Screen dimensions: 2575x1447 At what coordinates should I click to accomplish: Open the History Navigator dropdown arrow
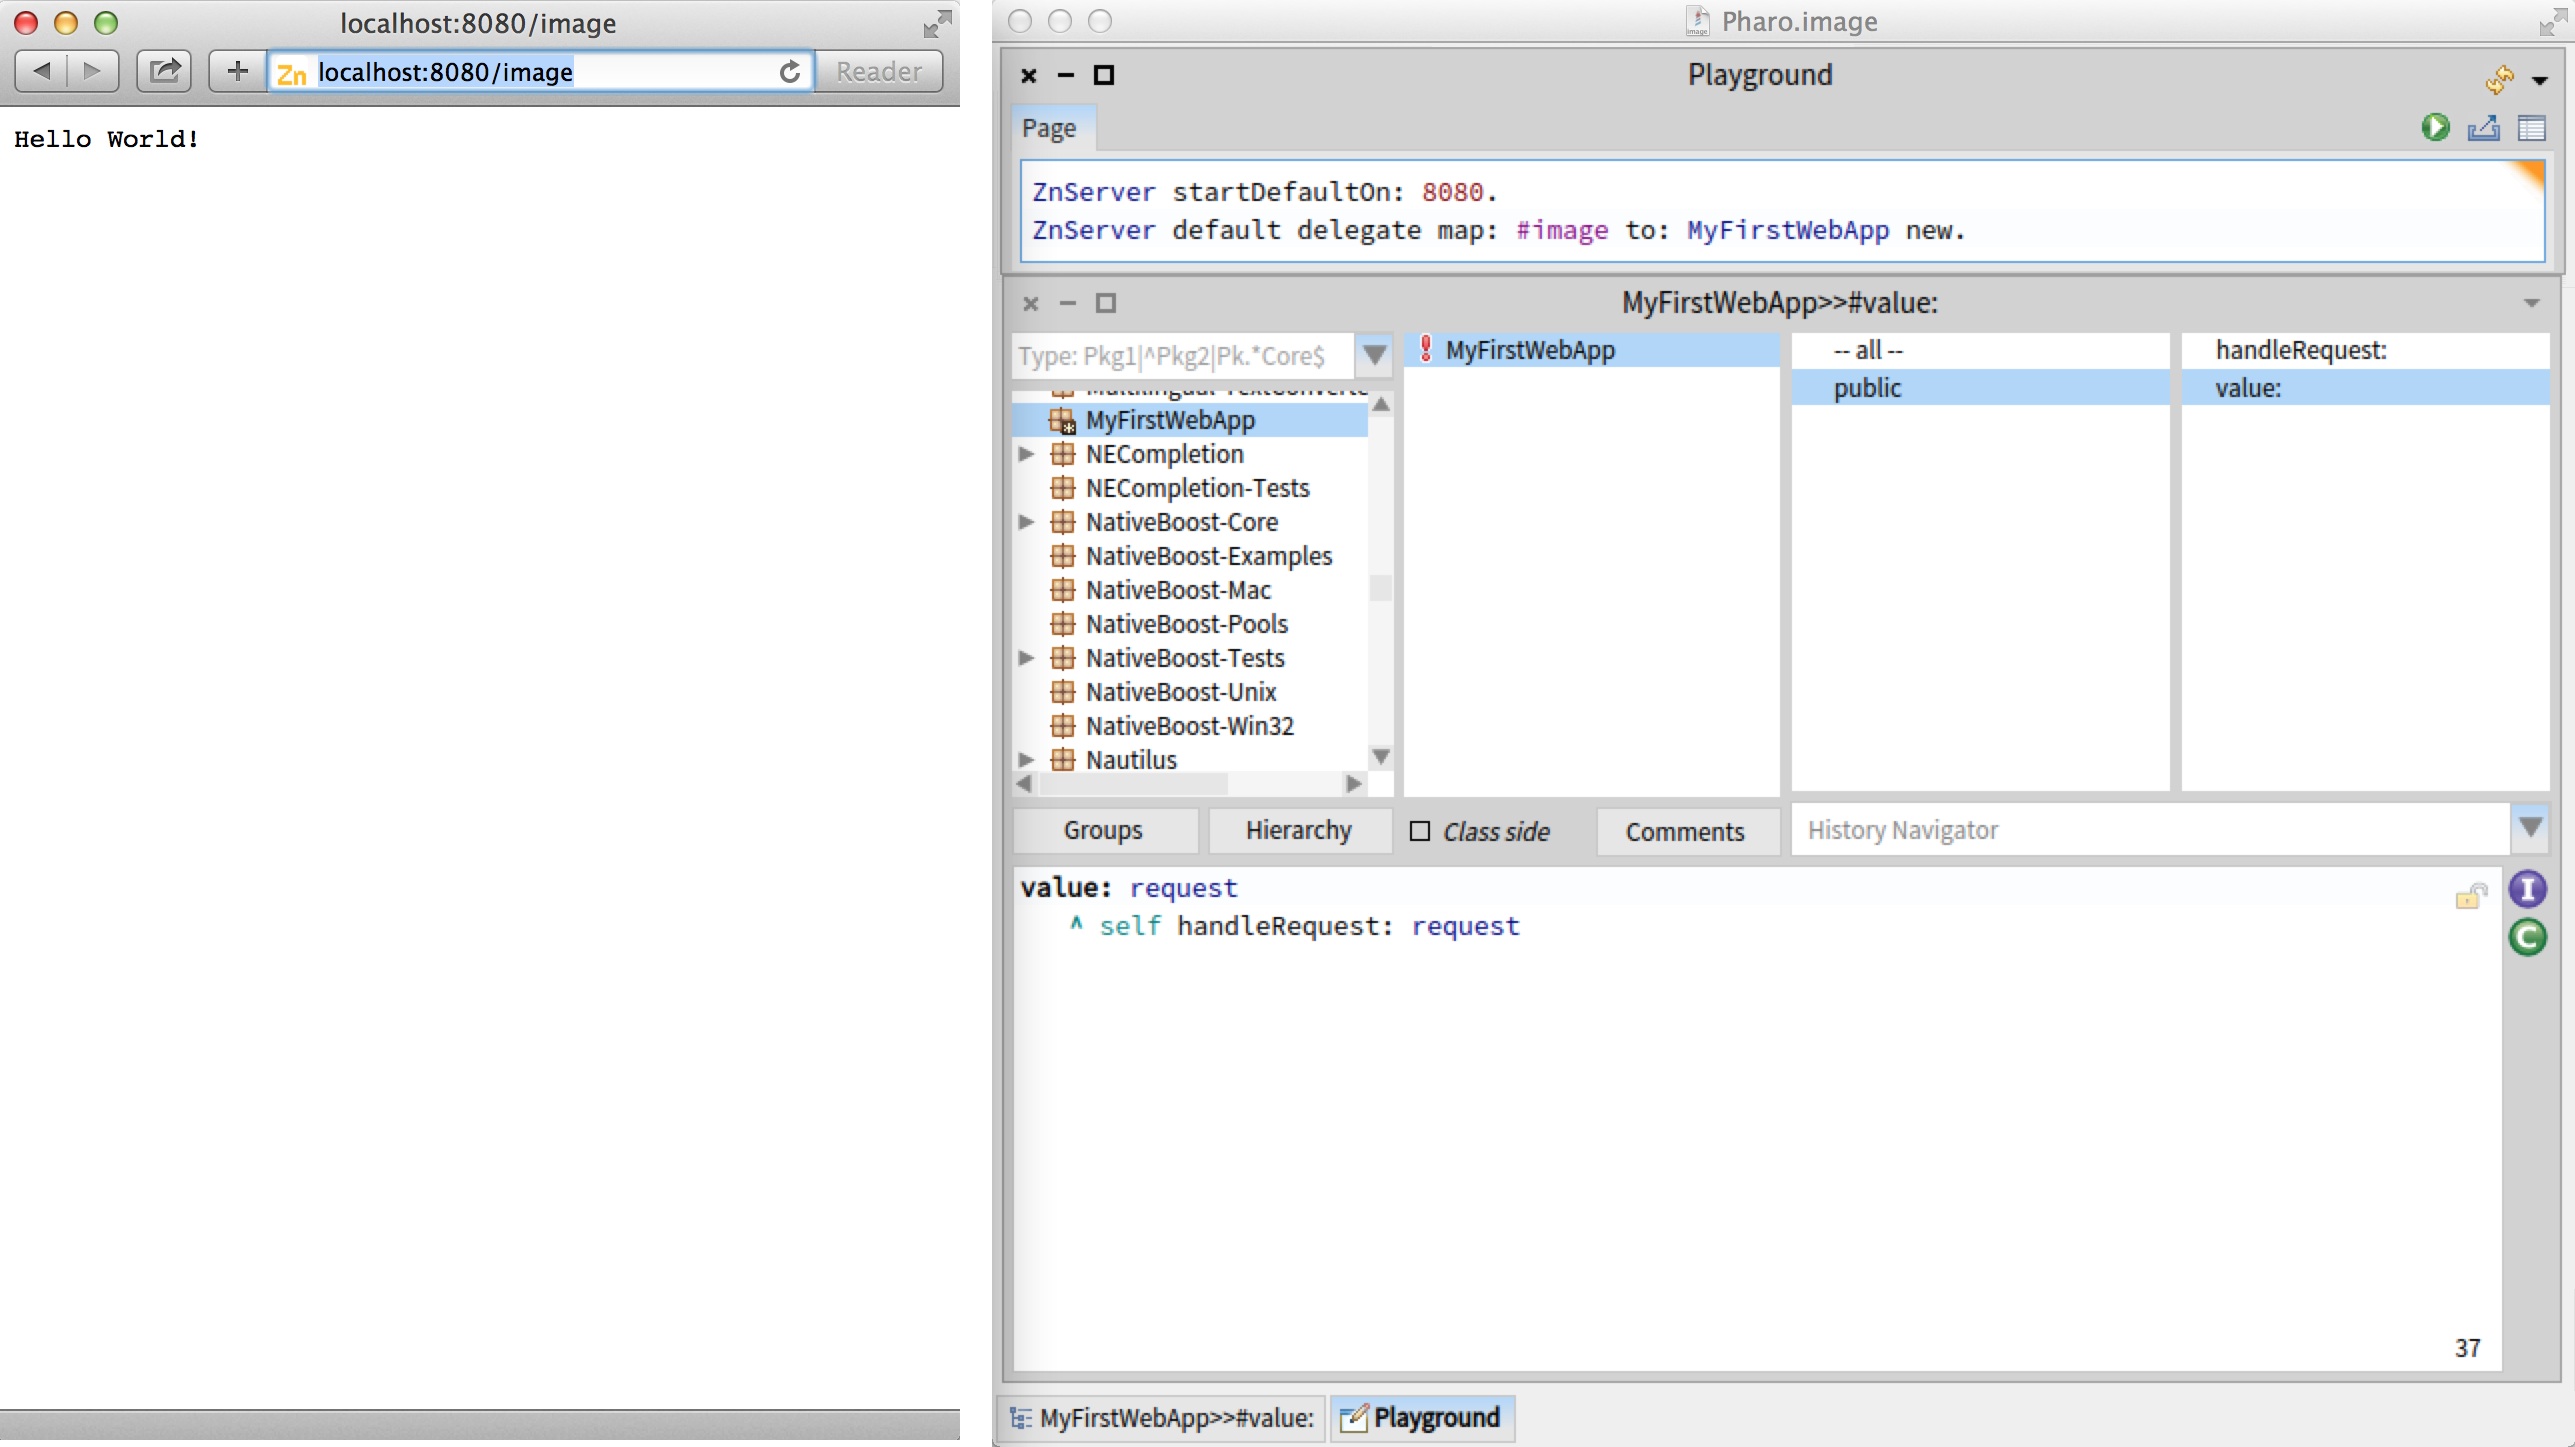click(x=2530, y=828)
